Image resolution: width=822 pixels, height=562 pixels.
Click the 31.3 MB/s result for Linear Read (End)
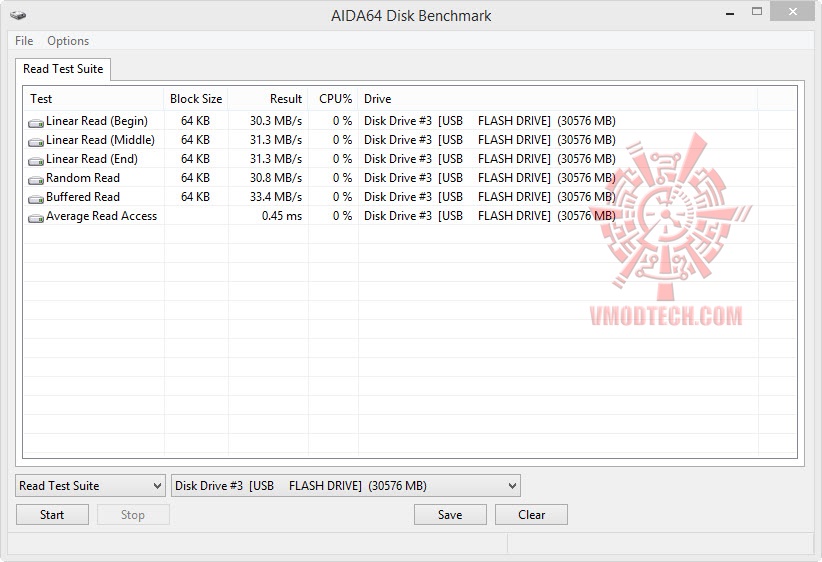[x=276, y=159]
